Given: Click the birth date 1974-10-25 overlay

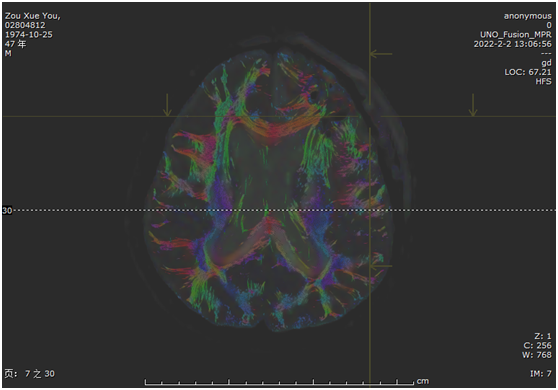Looking at the screenshot, I should pos(28,35).
